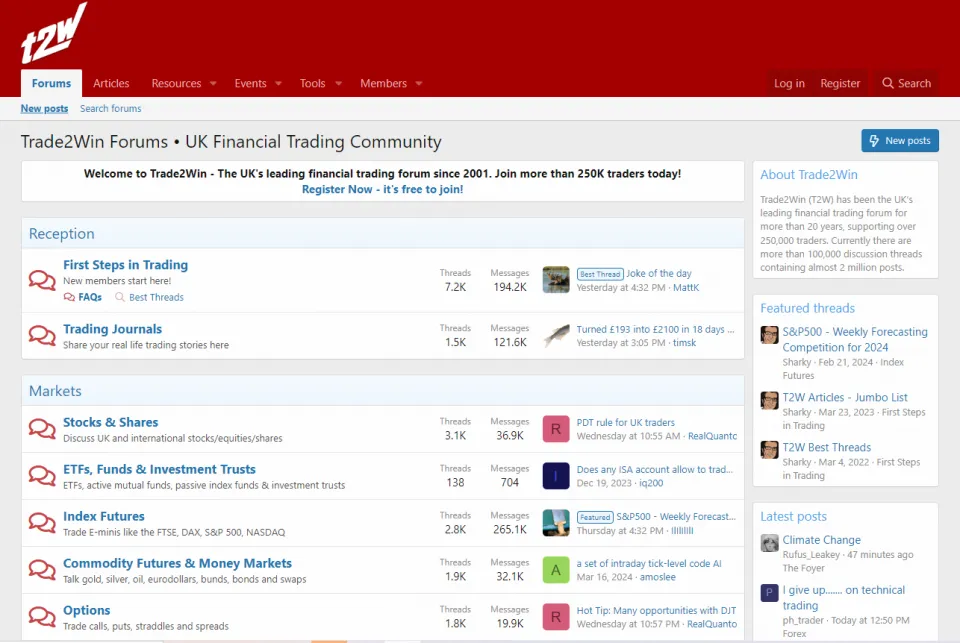This screenshot has height=643, width=960.
Task: Click the Trading Journals forum icon
Action: coord(41,337)
